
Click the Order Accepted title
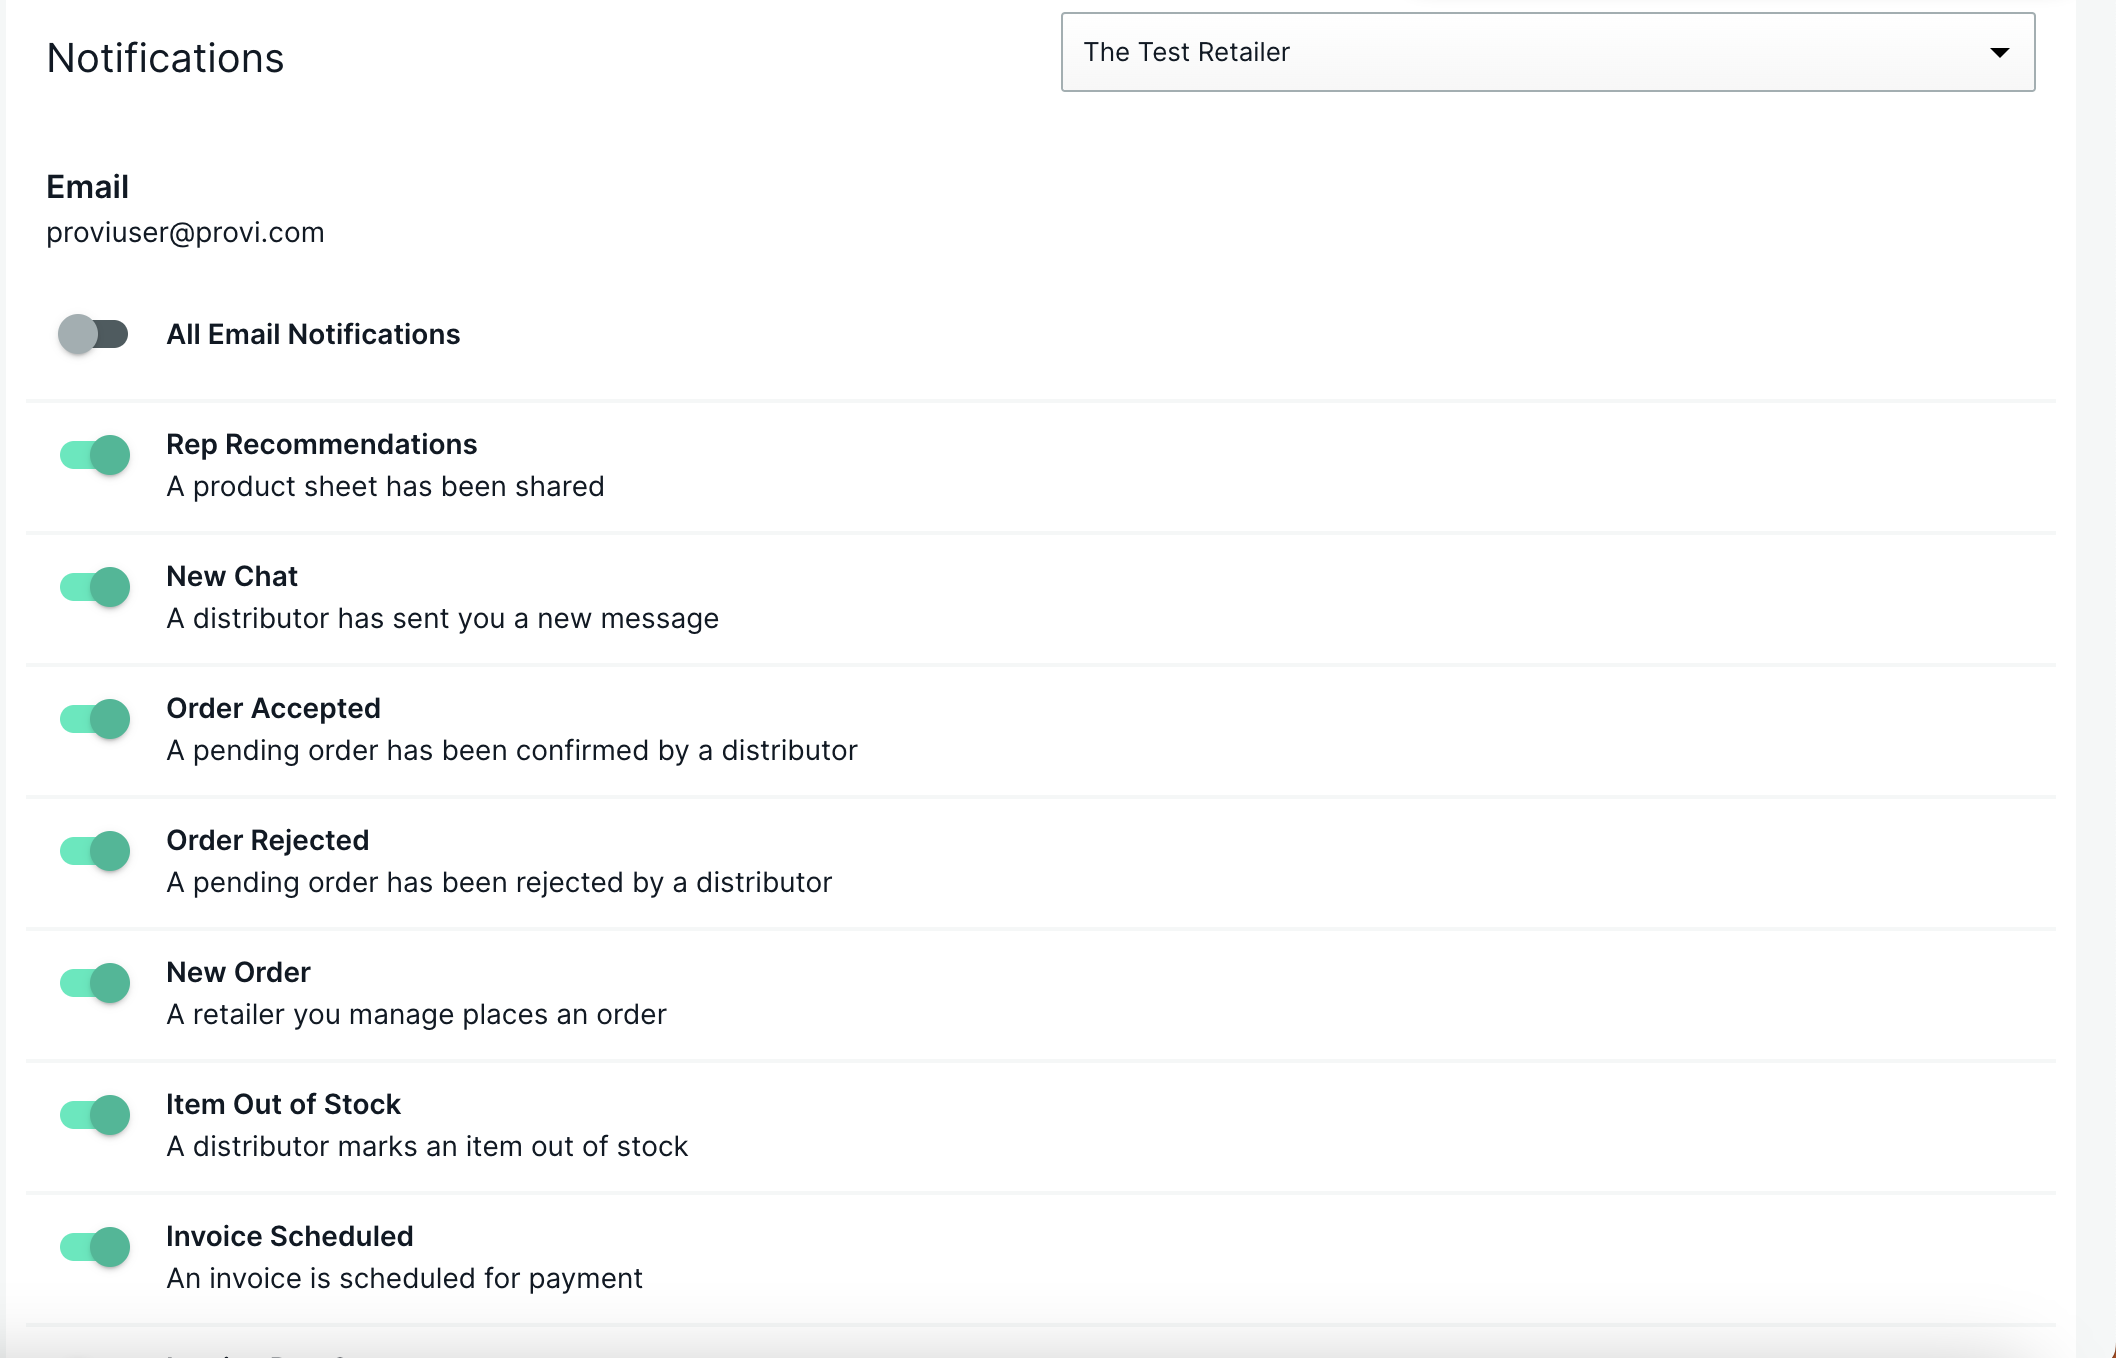(273, 708)
